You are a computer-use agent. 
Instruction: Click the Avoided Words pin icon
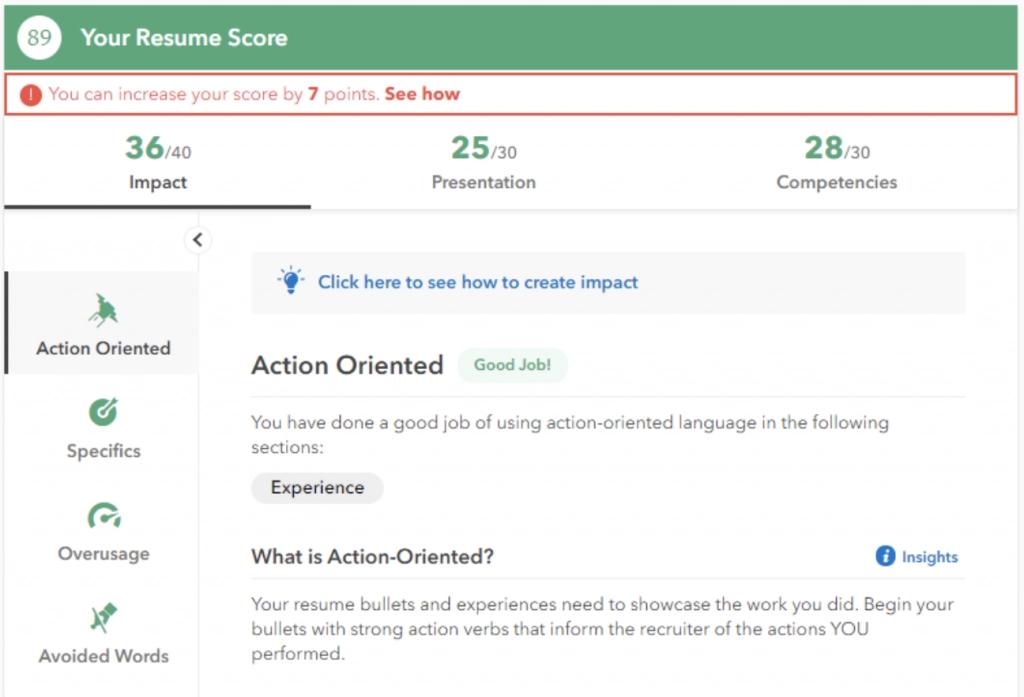pos(103,617)
